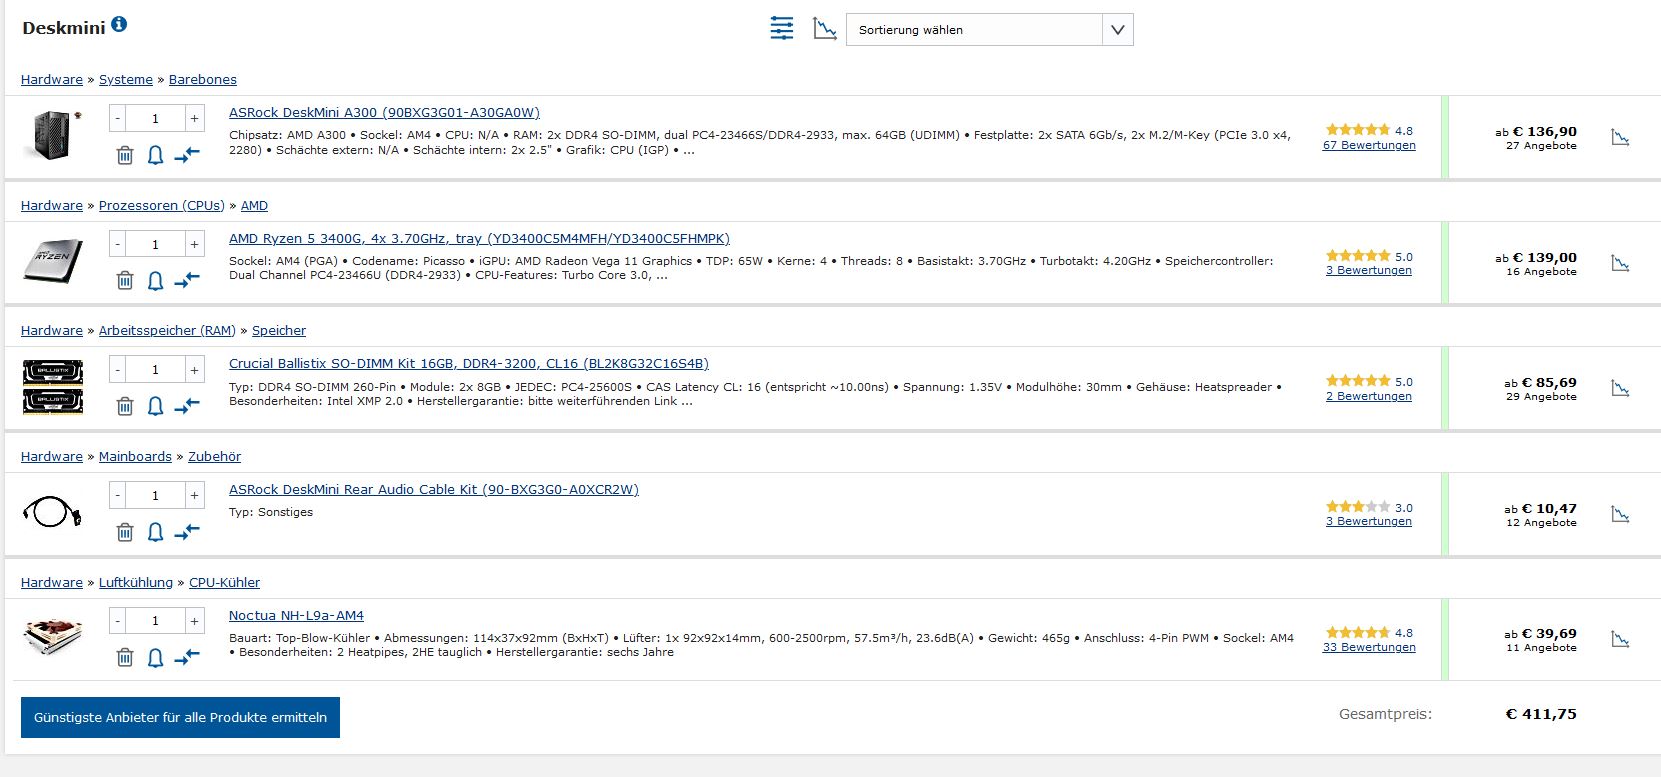
Task: Open the rear audio cable thumbnail
Action: (x=53, y=512)
